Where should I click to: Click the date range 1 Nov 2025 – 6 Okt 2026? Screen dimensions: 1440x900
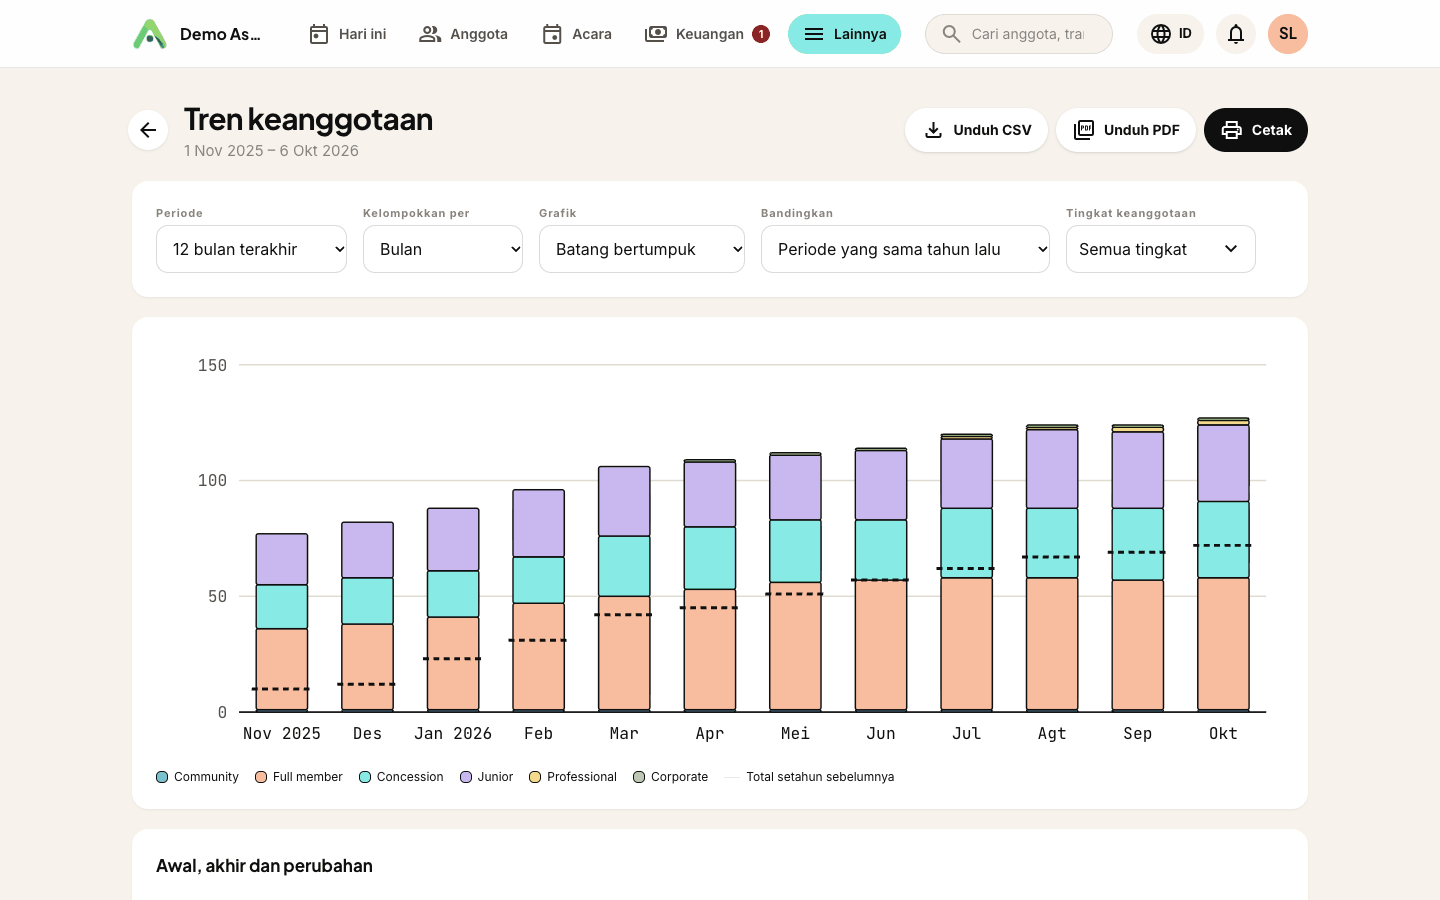271,151
